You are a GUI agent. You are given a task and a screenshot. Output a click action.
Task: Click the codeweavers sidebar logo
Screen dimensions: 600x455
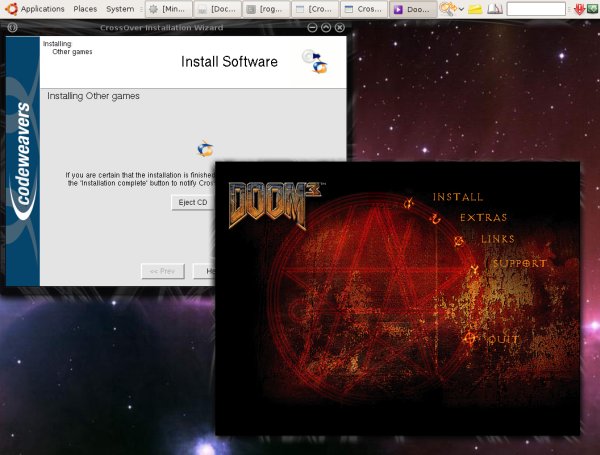pos(23,161)
